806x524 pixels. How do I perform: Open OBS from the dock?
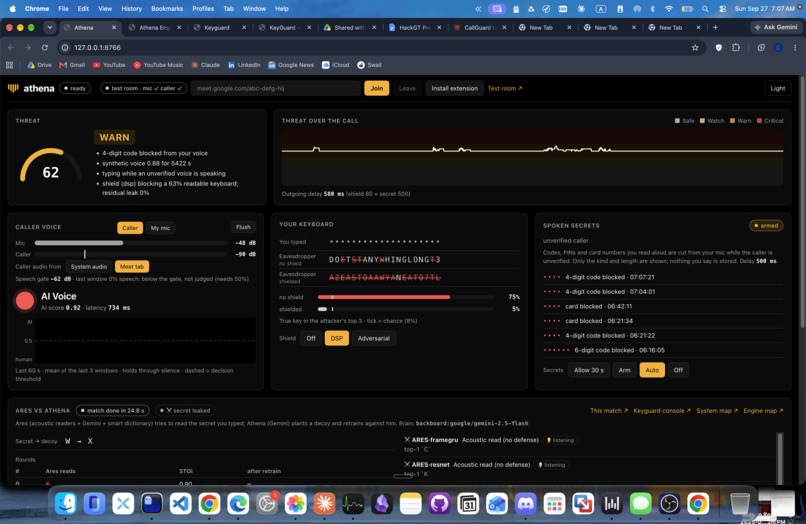coord(669,503)
